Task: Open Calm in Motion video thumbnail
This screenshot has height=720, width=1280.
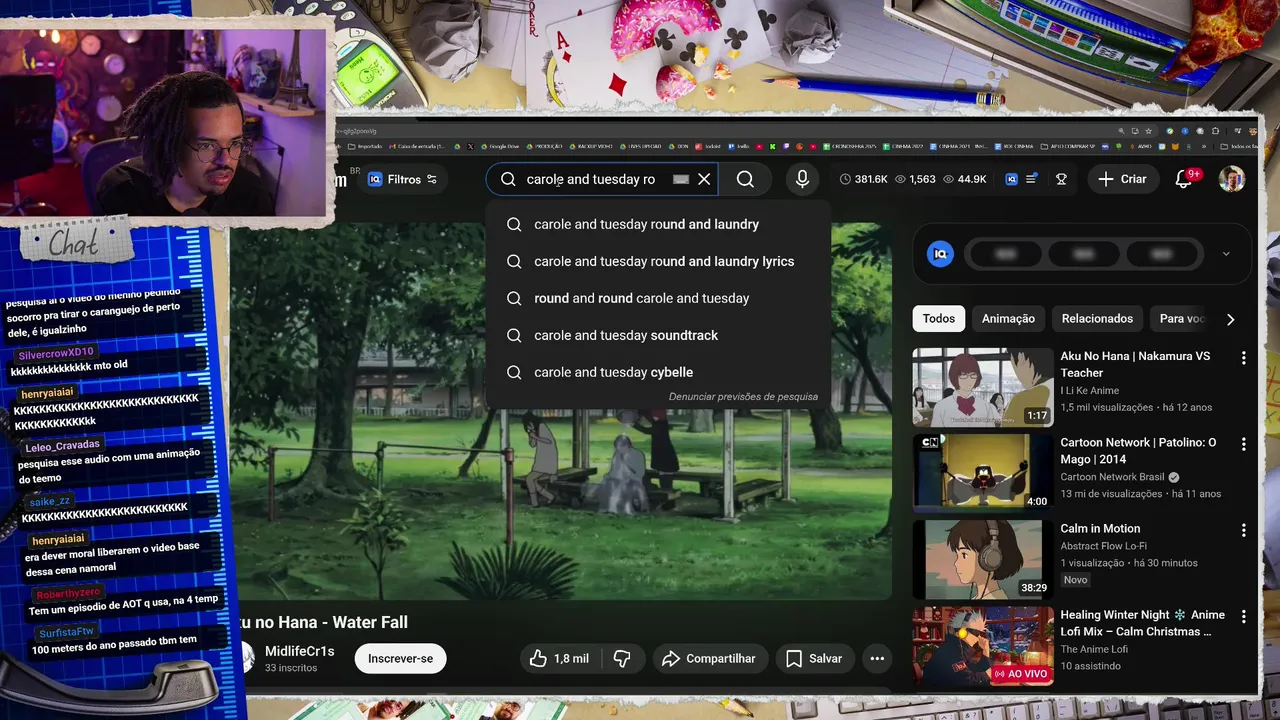Action: pos(983,559)
